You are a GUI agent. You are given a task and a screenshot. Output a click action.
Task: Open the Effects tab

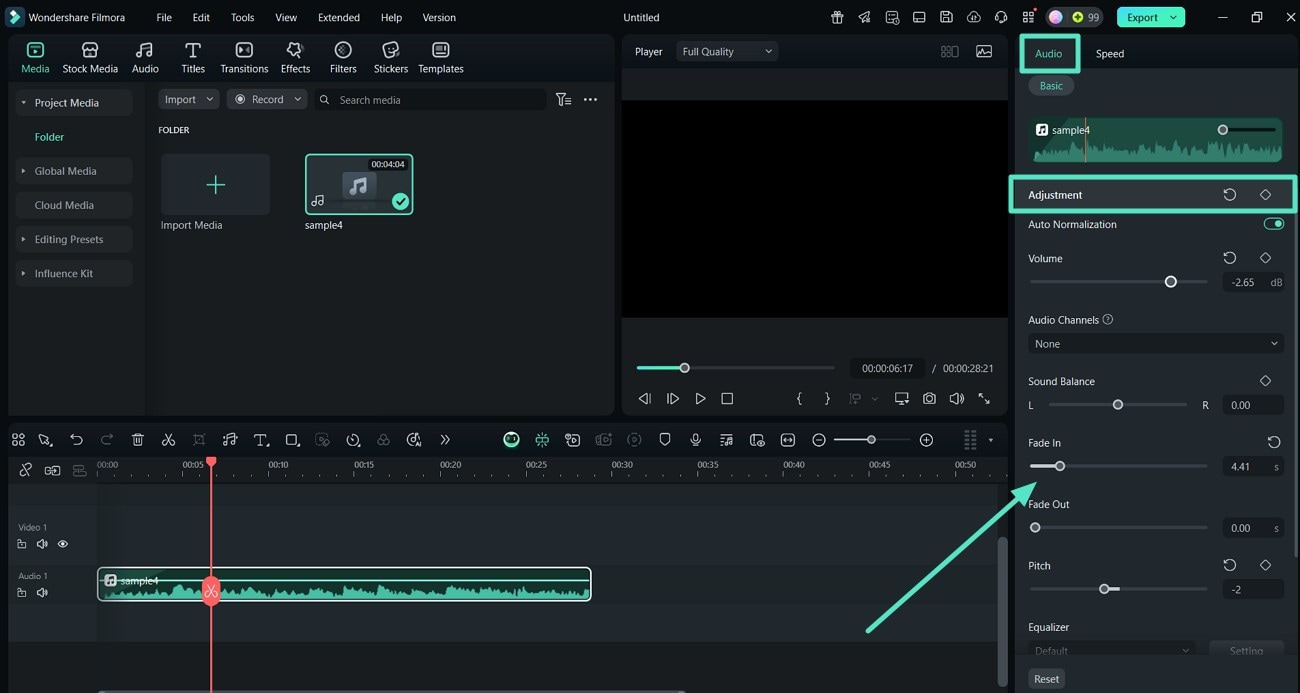click(x=295, y=58)
